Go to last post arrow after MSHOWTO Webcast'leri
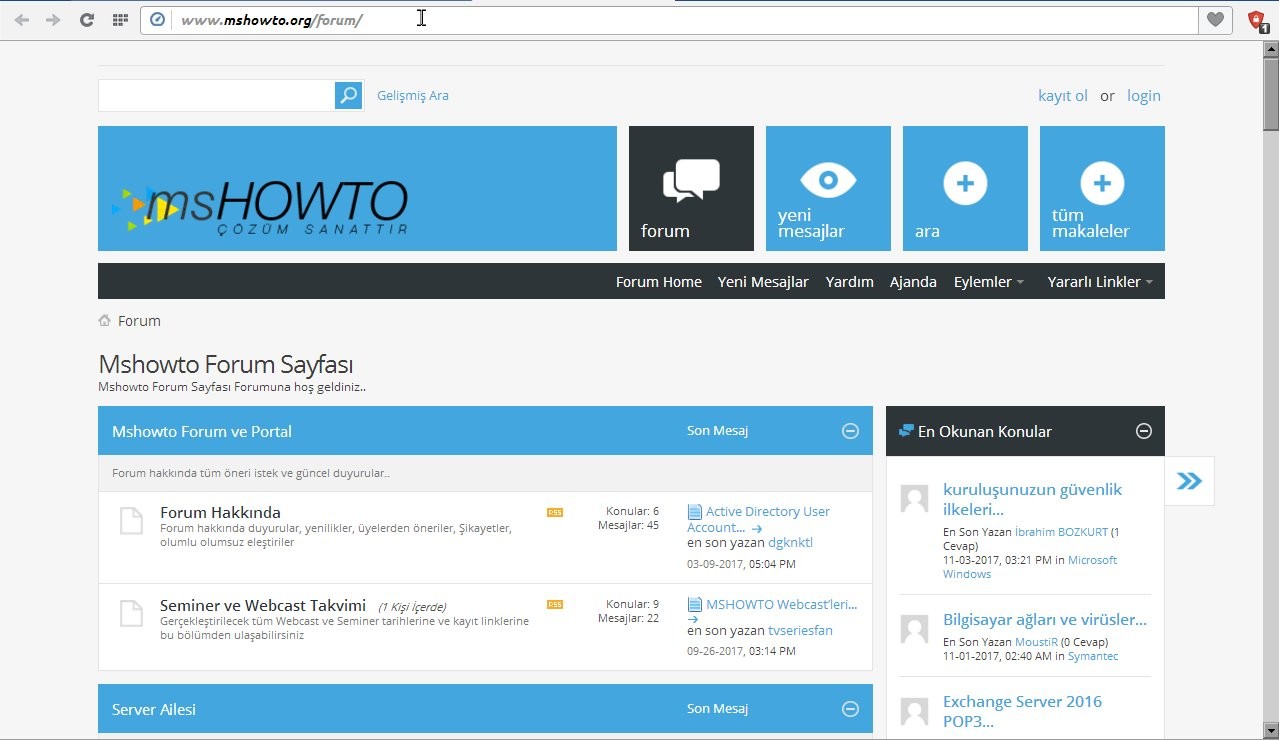This screenshot has height=740, width=1279. click(x=693, y=620)
